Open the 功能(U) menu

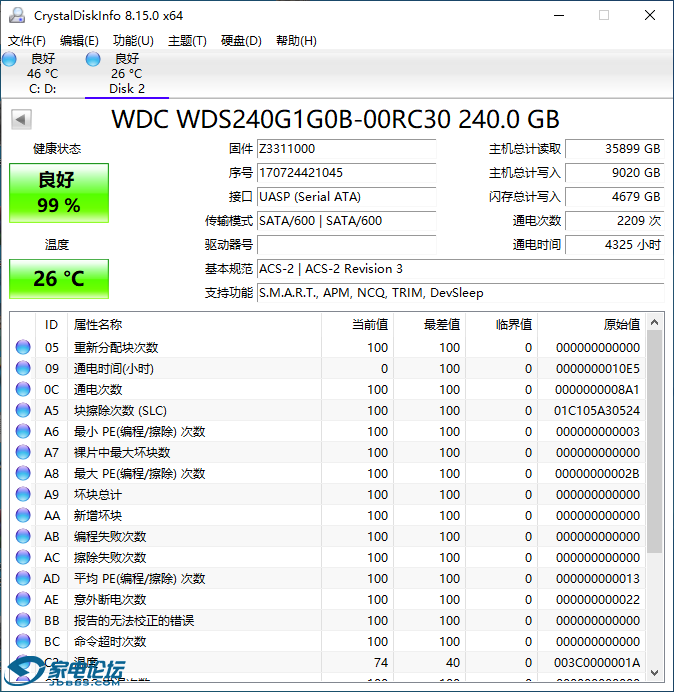click(133, 41)
